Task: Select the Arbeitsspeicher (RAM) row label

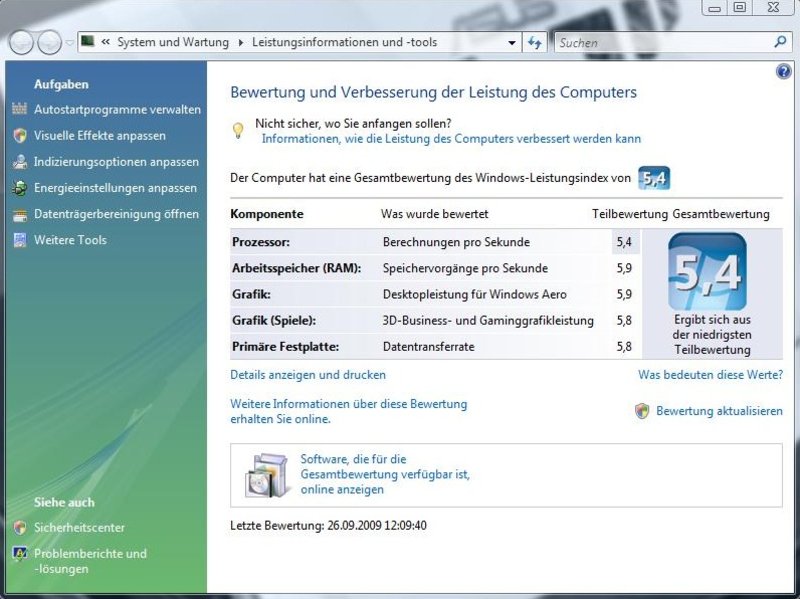Action: [296, 268]
